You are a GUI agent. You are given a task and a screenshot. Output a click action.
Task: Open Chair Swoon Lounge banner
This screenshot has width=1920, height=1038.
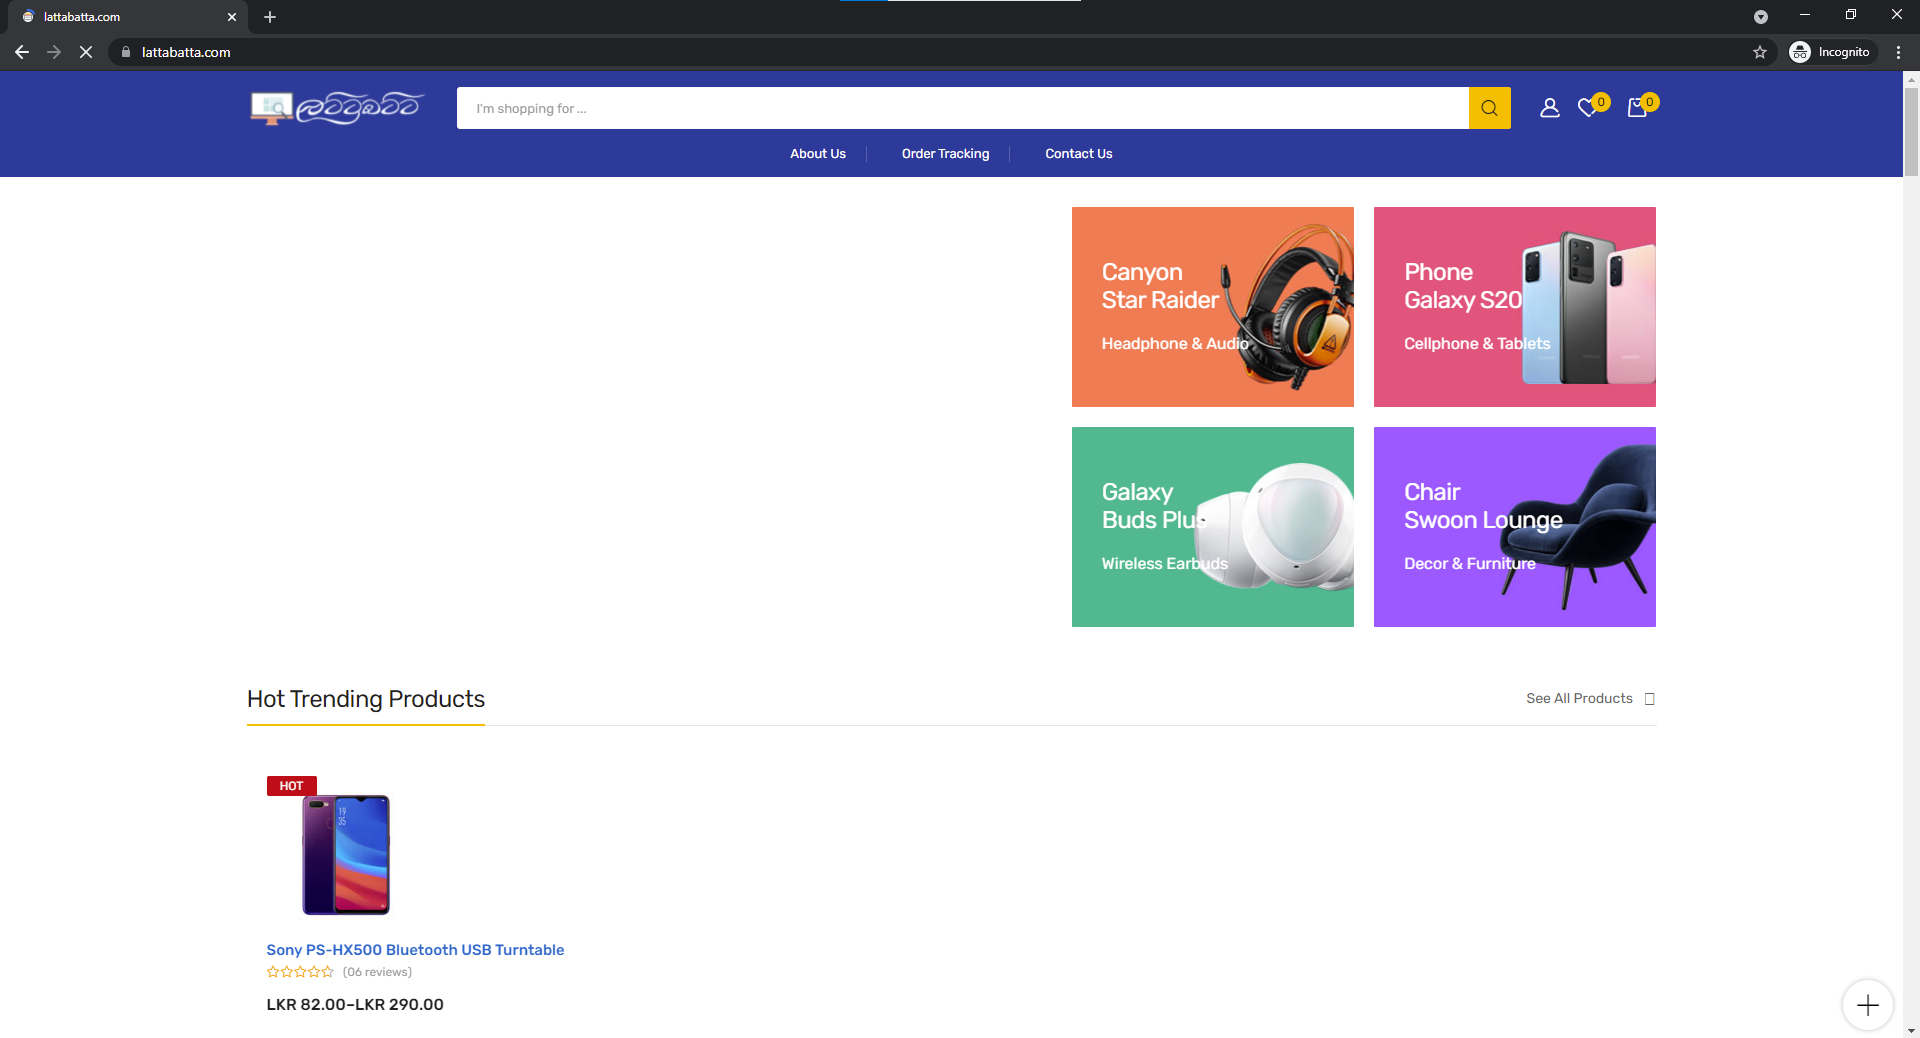1515,527
